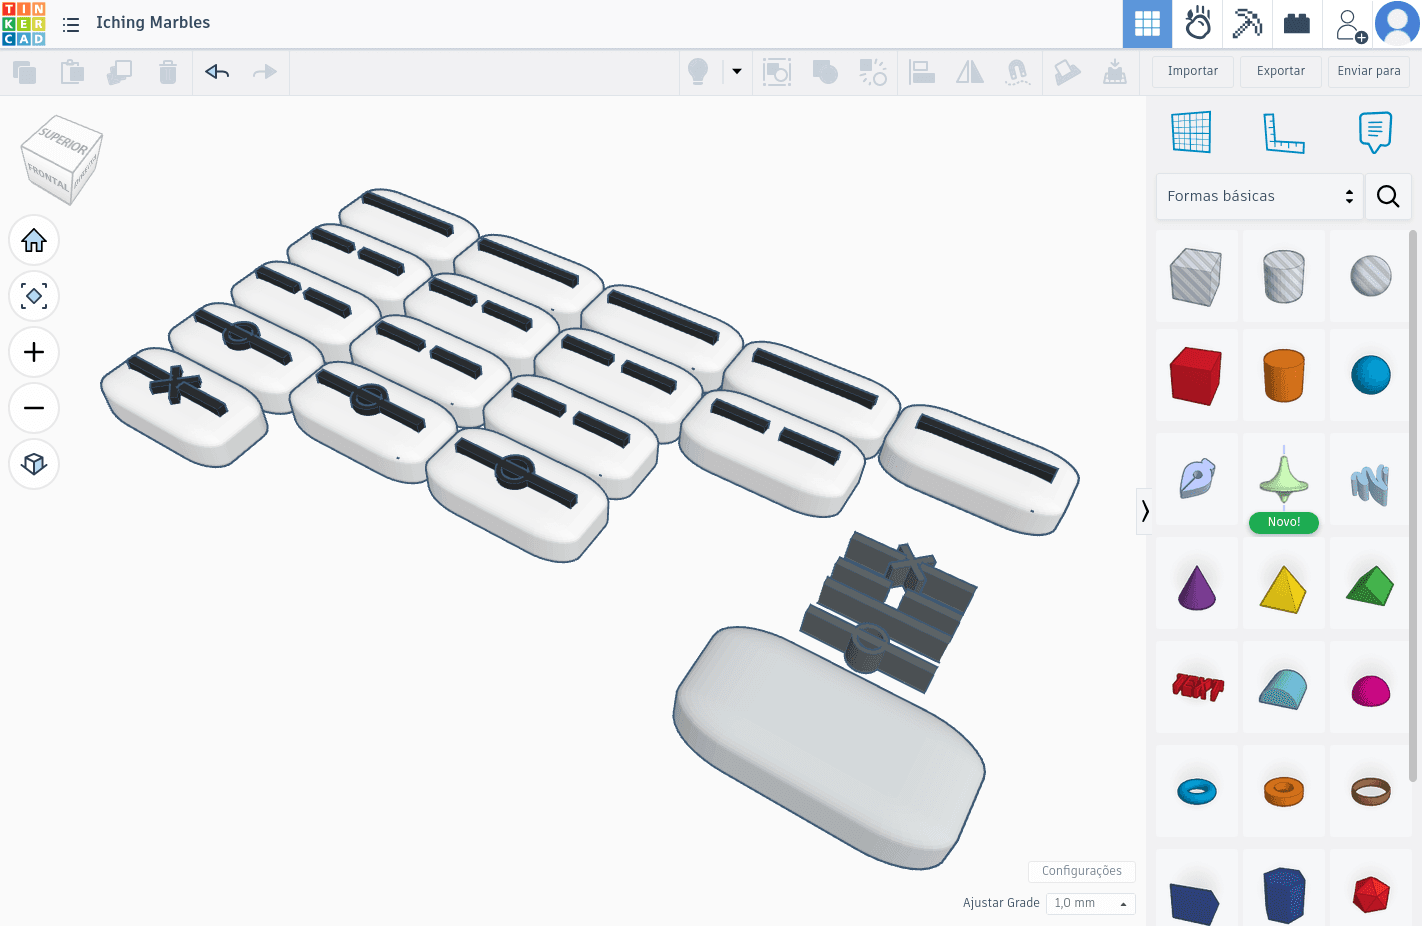Click the Exportar button

tap(1281, 71)
